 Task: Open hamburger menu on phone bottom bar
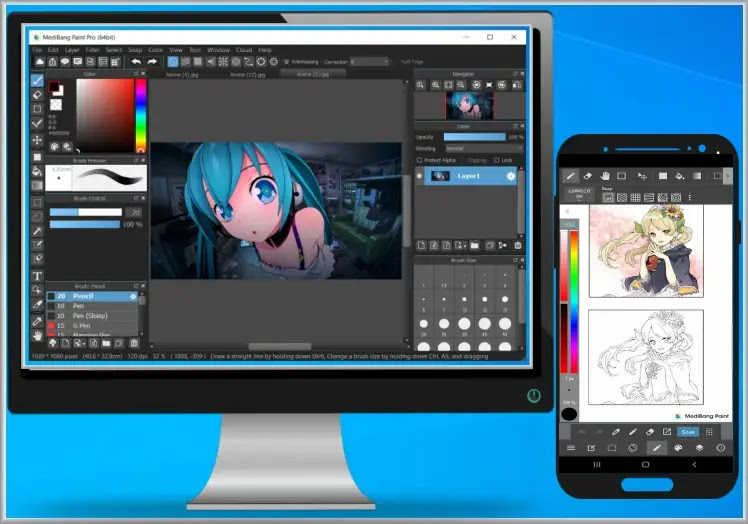pyautogui.click(x=571, y=448)
